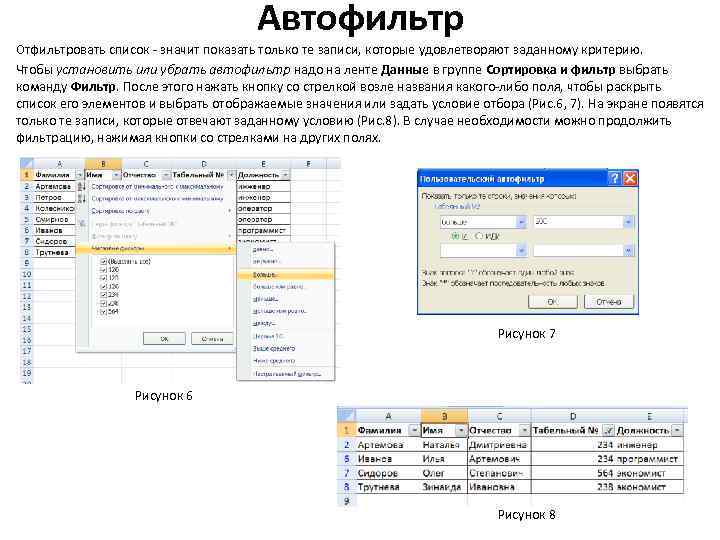
Task: Click OK in the custom autofilter dialog
Action: 553,302
